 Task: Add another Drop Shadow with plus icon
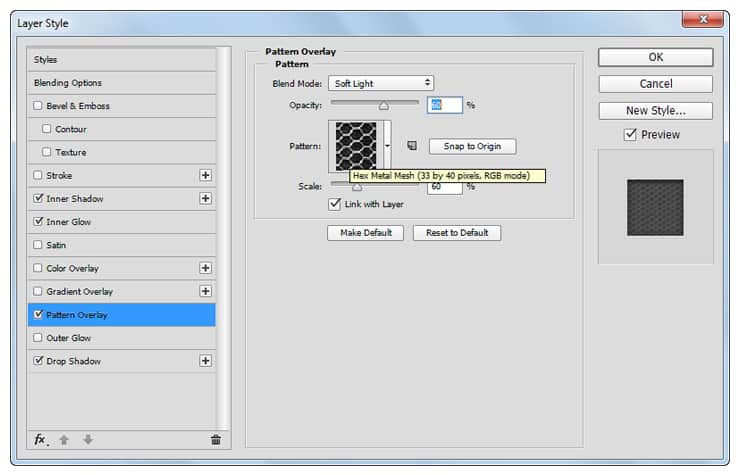click(205, 361)
